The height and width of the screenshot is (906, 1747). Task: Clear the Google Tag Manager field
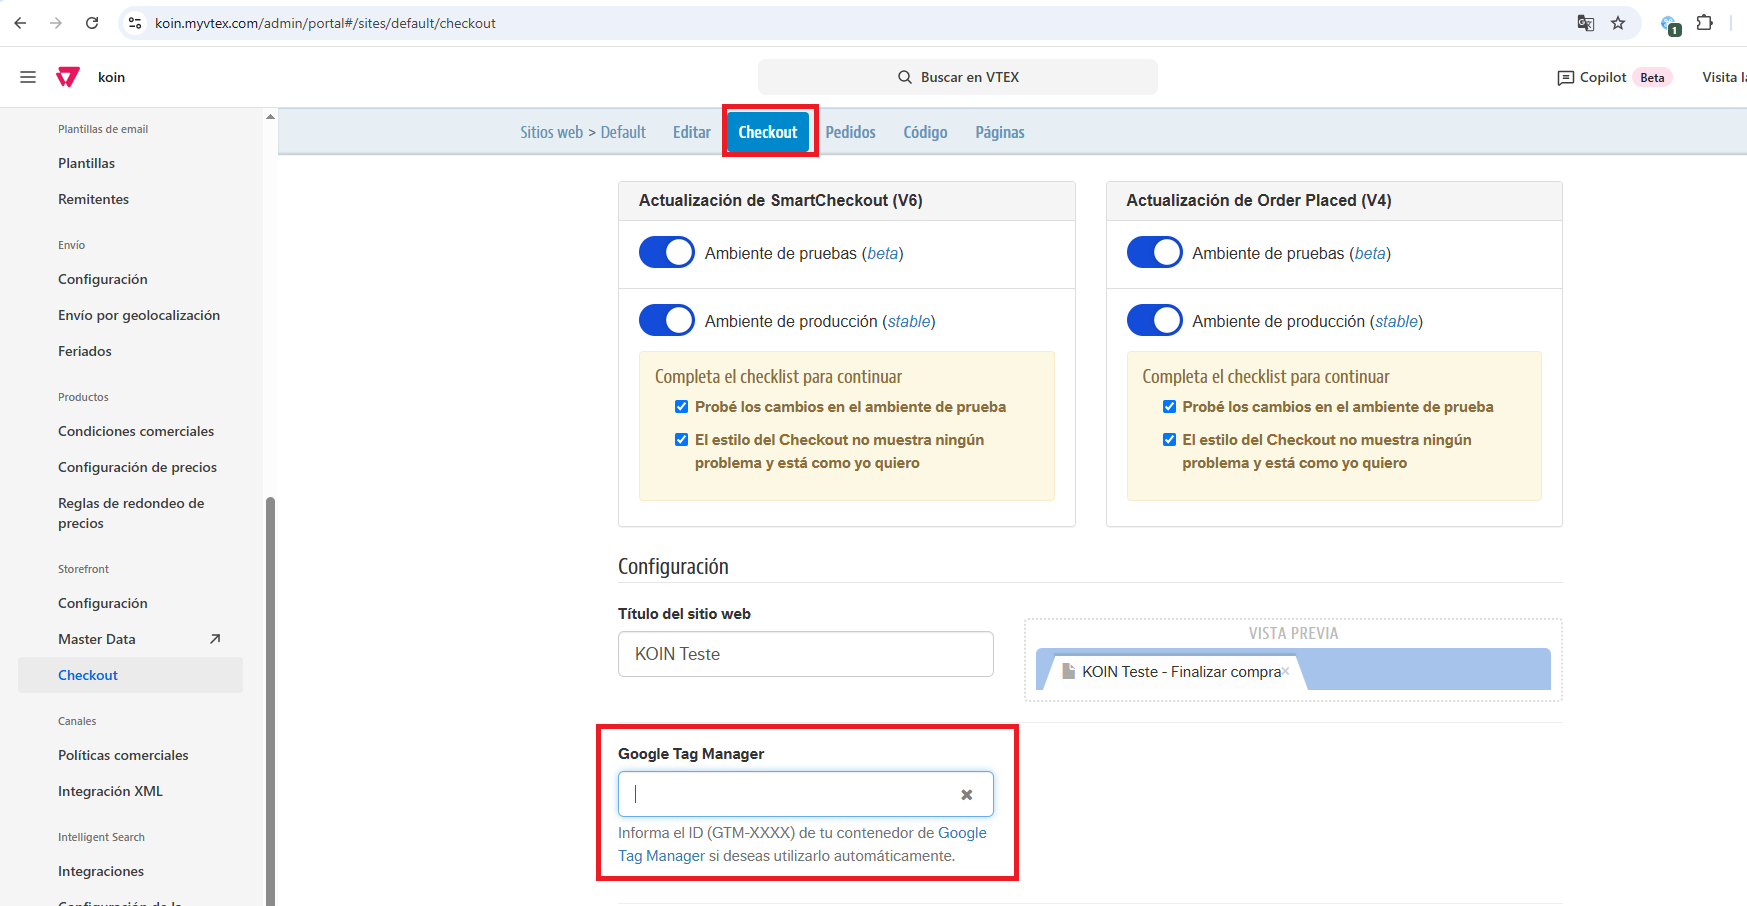(967, 795)
